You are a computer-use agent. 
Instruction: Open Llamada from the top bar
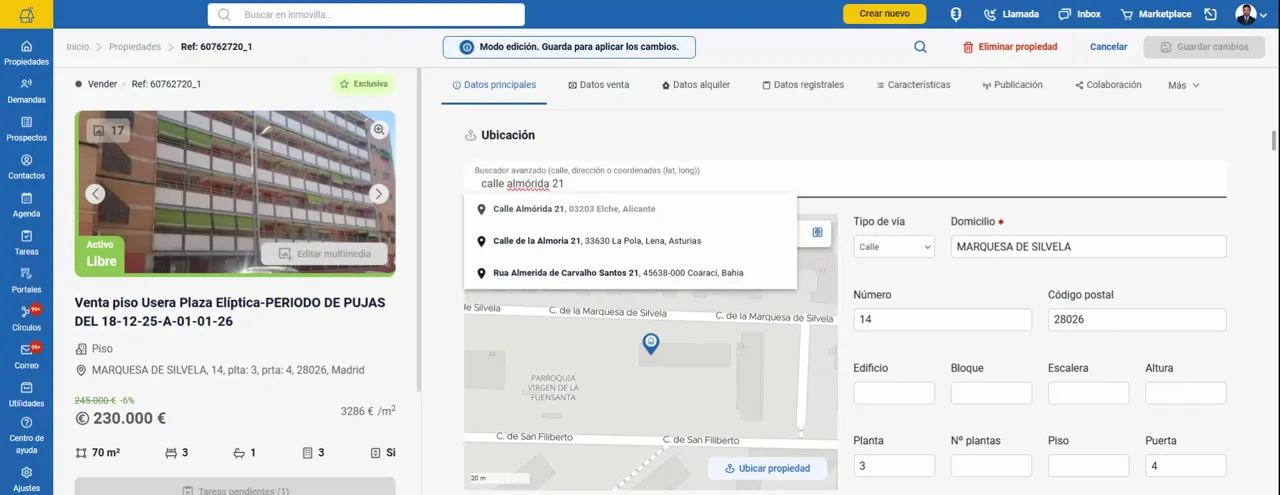click(x=1011, y=14)
